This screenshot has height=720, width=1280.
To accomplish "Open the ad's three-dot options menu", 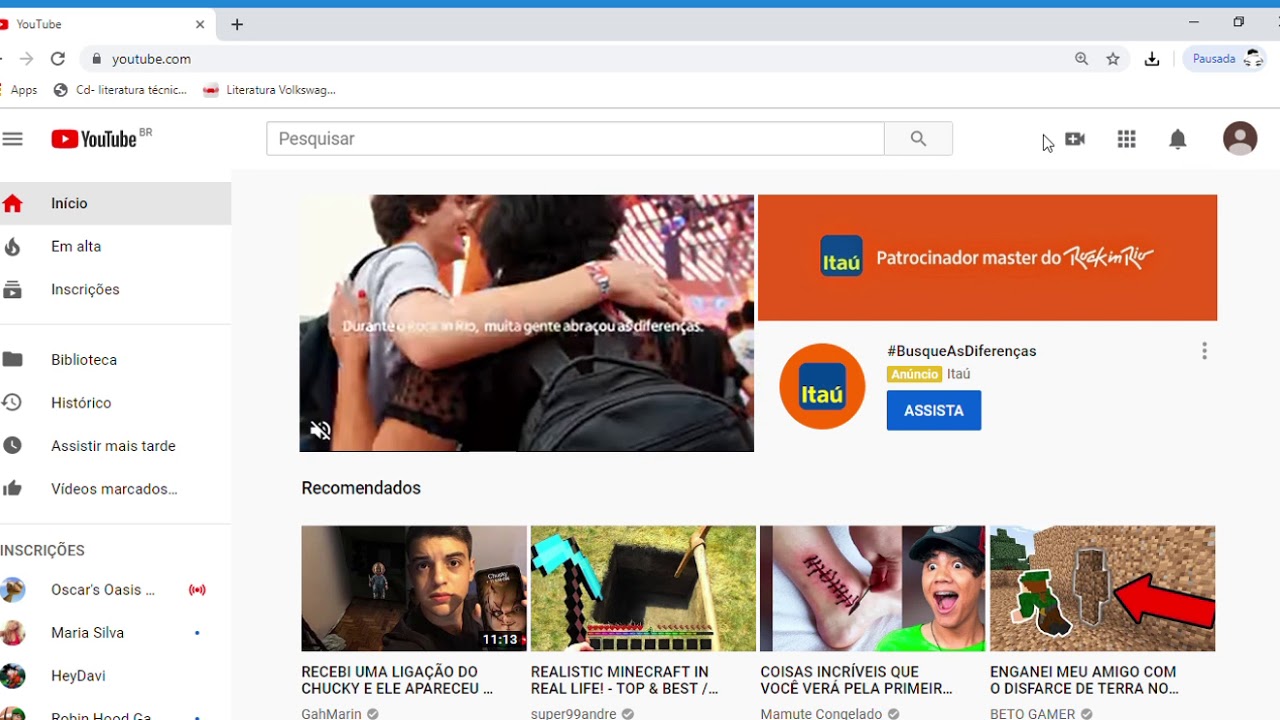I will pos(1204,351).
